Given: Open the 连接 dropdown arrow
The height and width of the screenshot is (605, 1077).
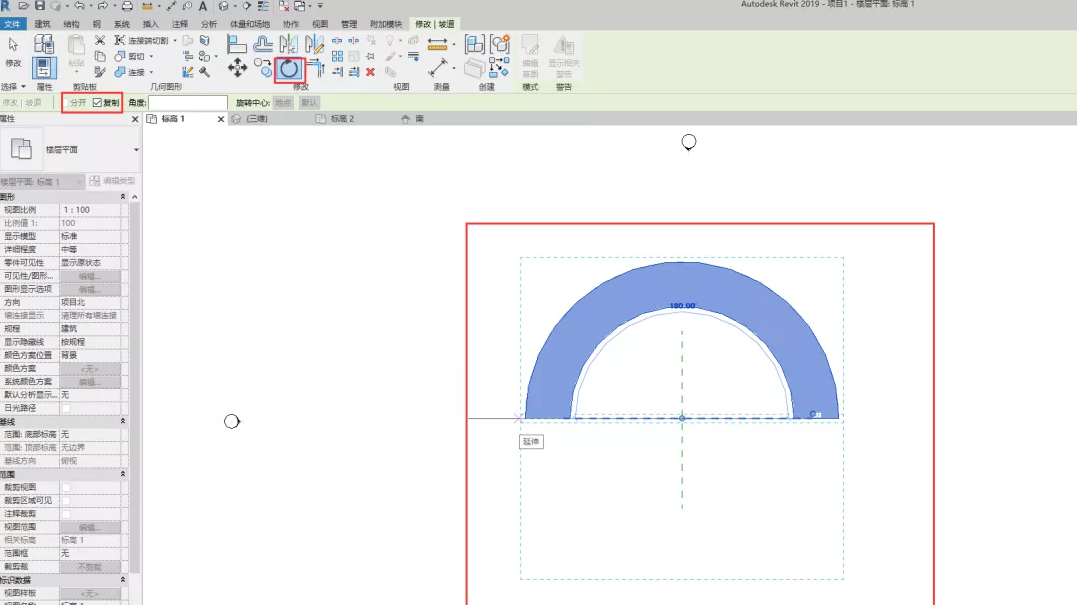Looking at the screenshot, I should point(151,72).
